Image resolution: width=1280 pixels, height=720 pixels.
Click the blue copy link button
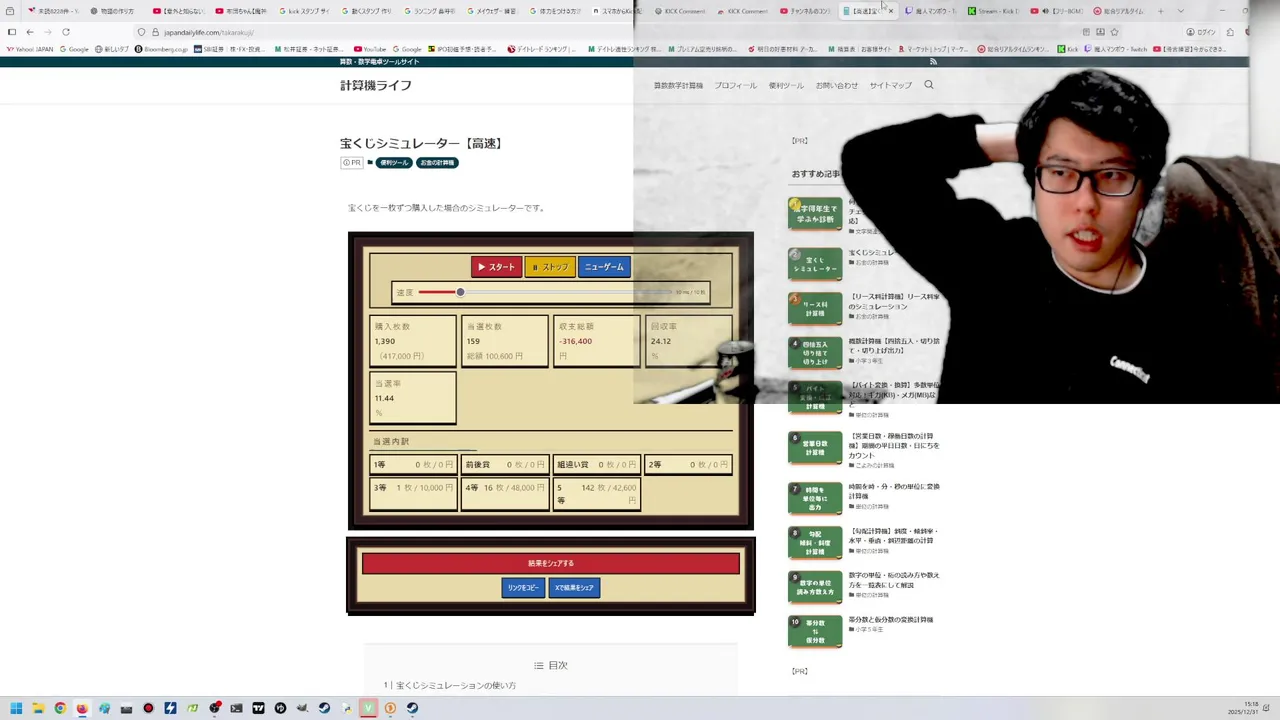coord(523,588)
